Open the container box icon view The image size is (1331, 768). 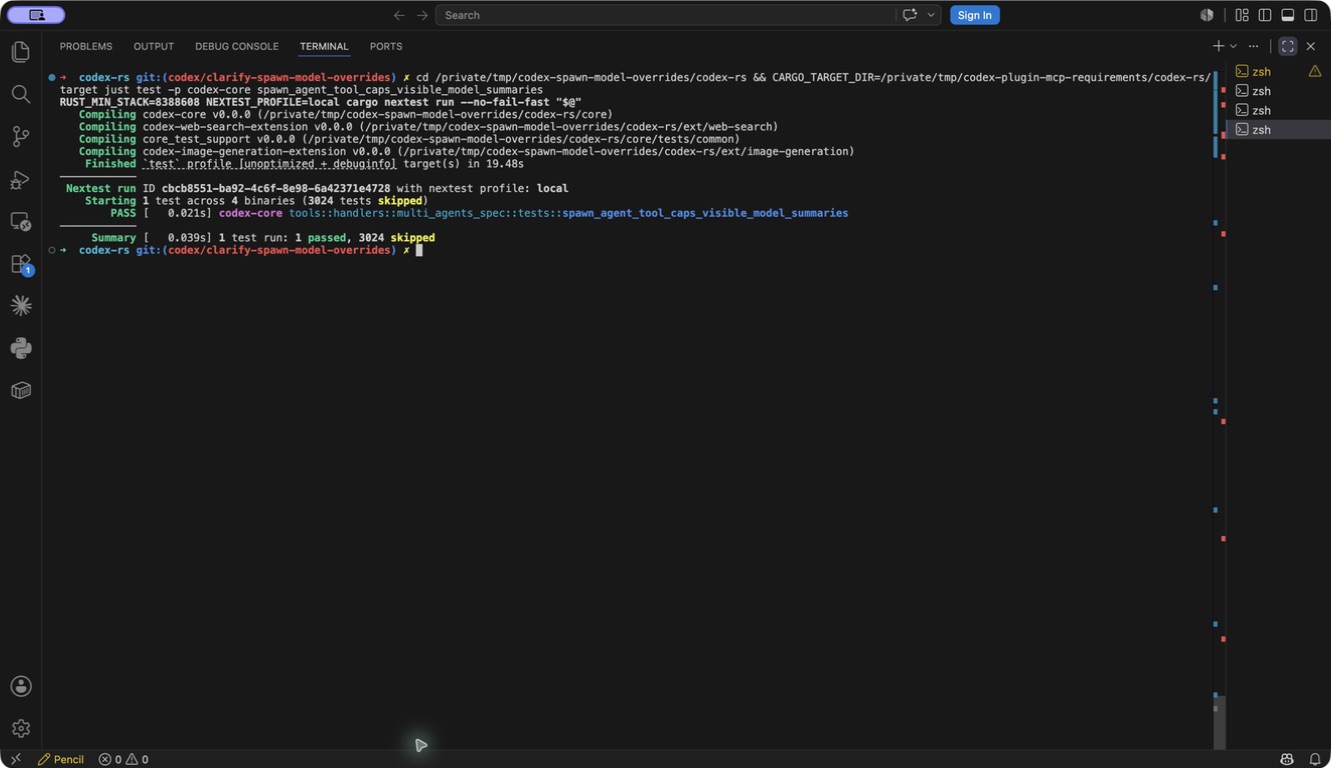click(x=20, y=390)
